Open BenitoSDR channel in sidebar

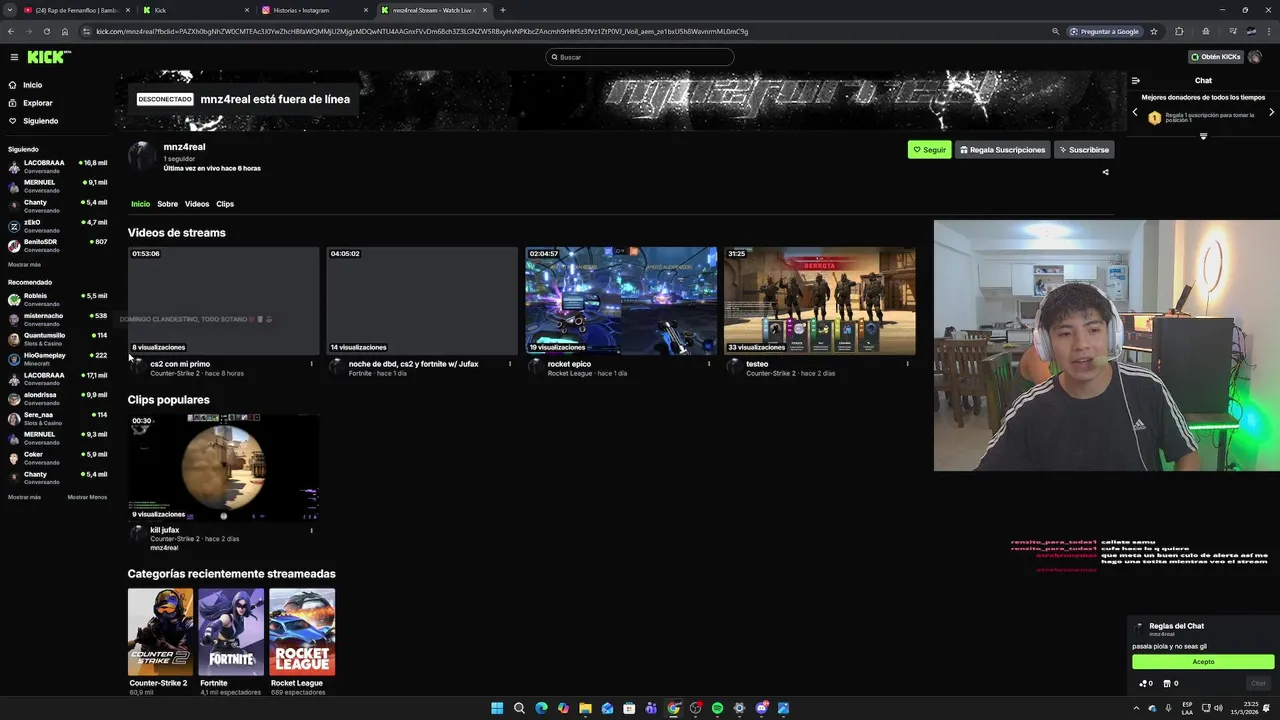pyautogui.click(x=57, y=246)
